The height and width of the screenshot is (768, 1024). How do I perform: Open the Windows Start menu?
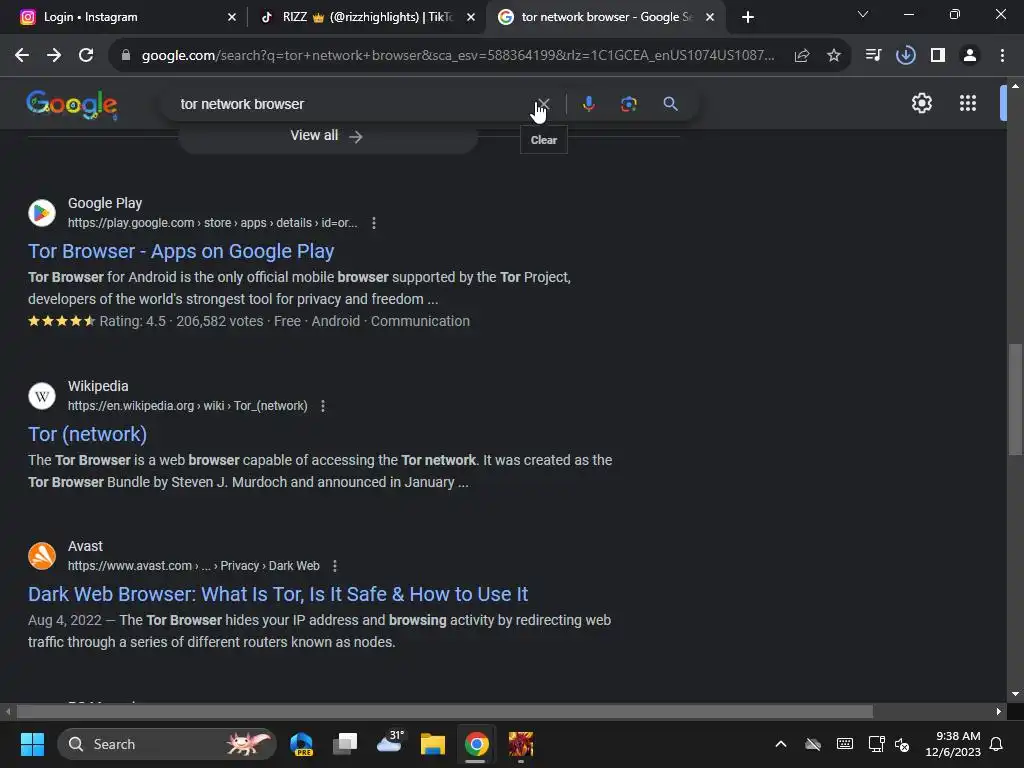(x=32, y=744)
